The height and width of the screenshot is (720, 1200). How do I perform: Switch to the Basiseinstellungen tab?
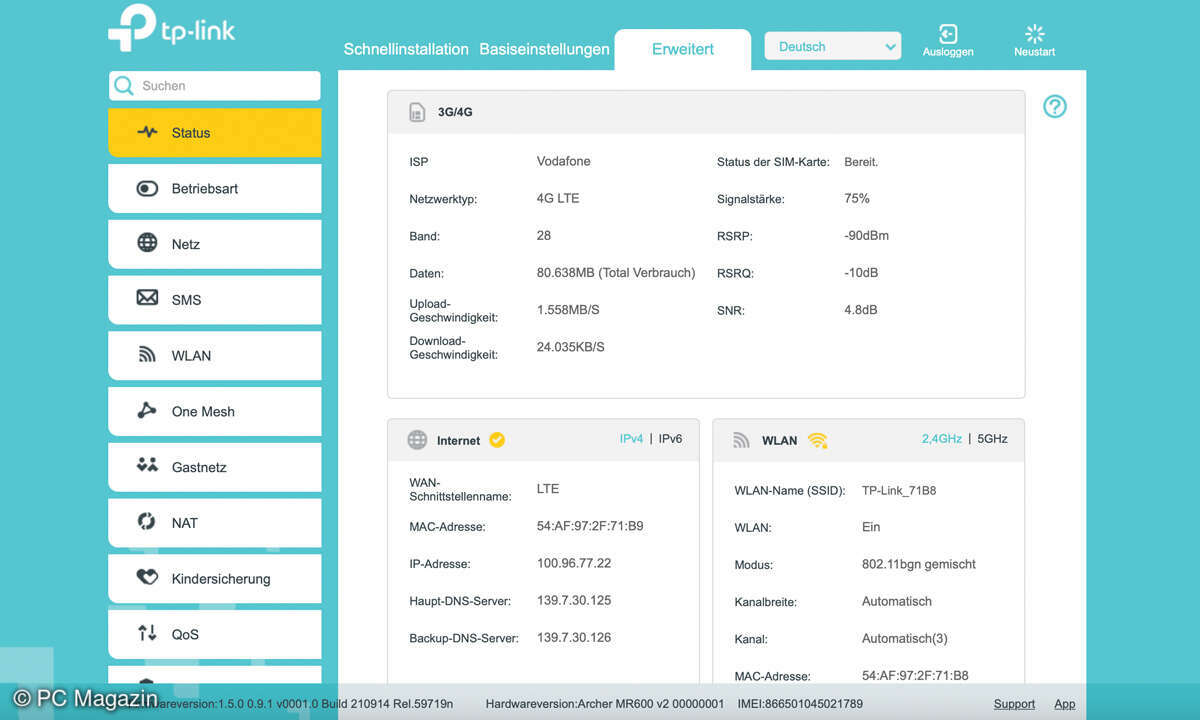(544, 49)
